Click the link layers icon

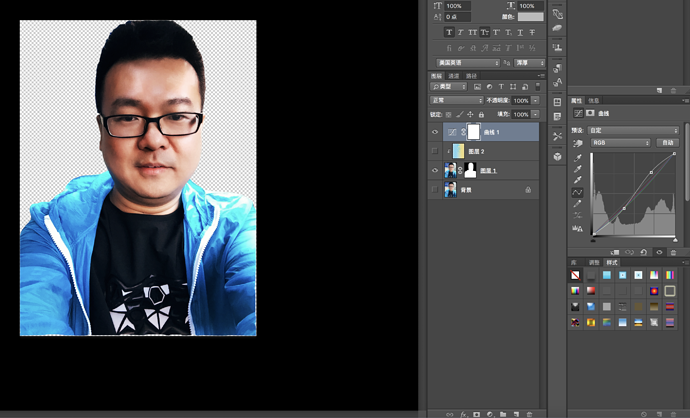pyautogui.click(x=449, y=414)
